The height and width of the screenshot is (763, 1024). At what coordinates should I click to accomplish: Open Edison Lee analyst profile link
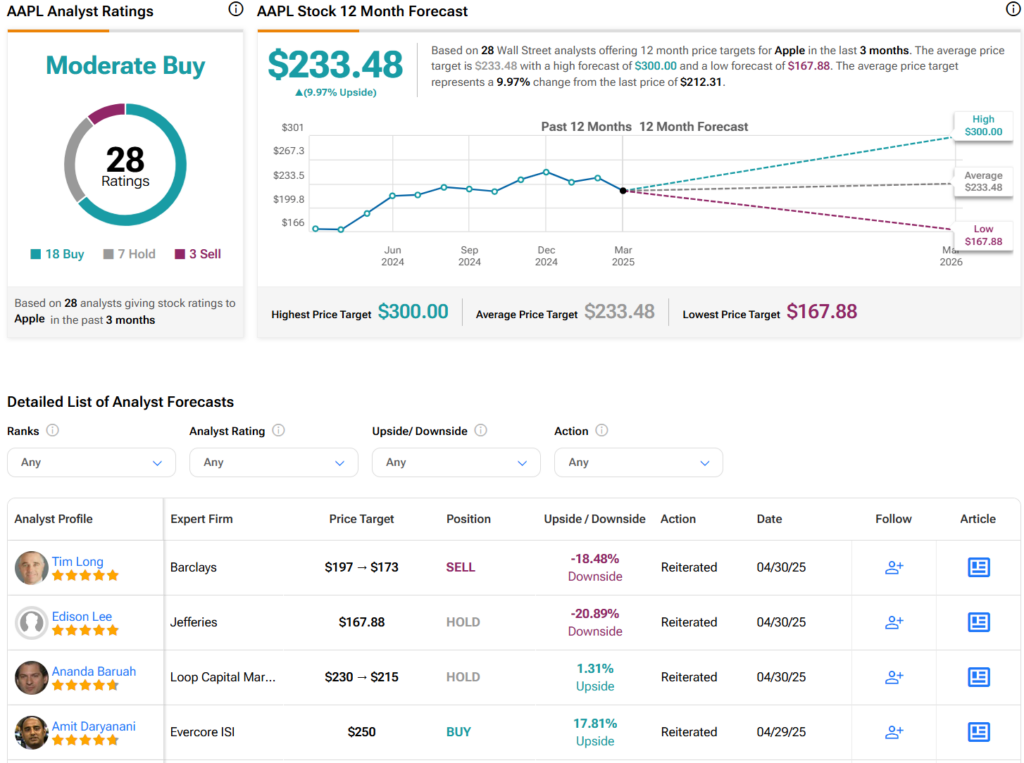coord(82,616)
